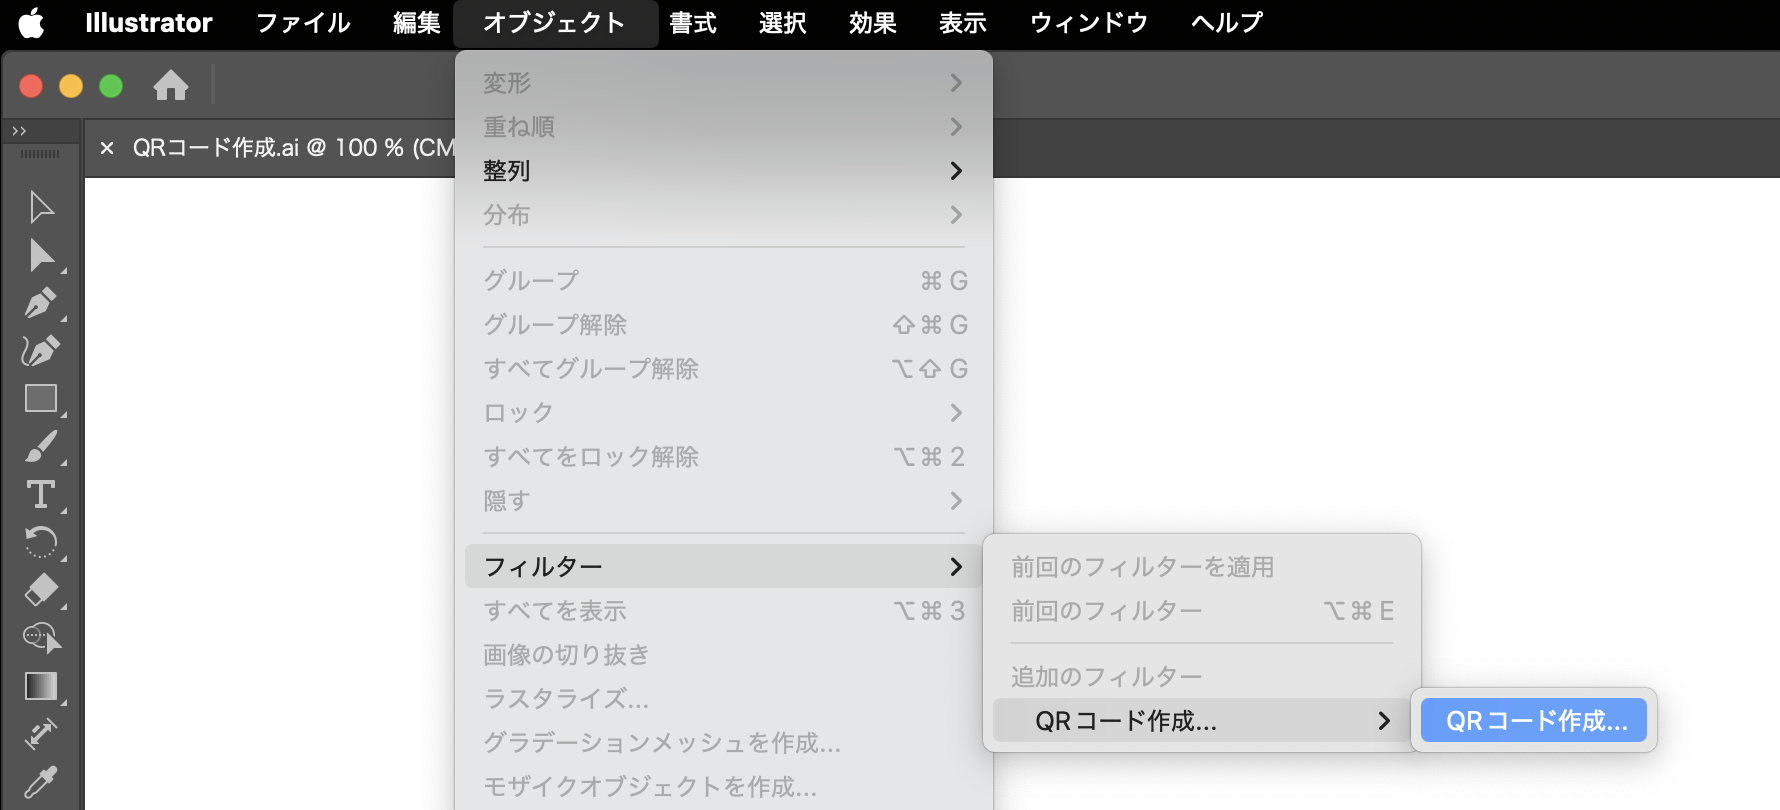This screenshot has height=810, width=1780.
Task: Select the Curvature pen tool
Action: click(x=41, y=351)
